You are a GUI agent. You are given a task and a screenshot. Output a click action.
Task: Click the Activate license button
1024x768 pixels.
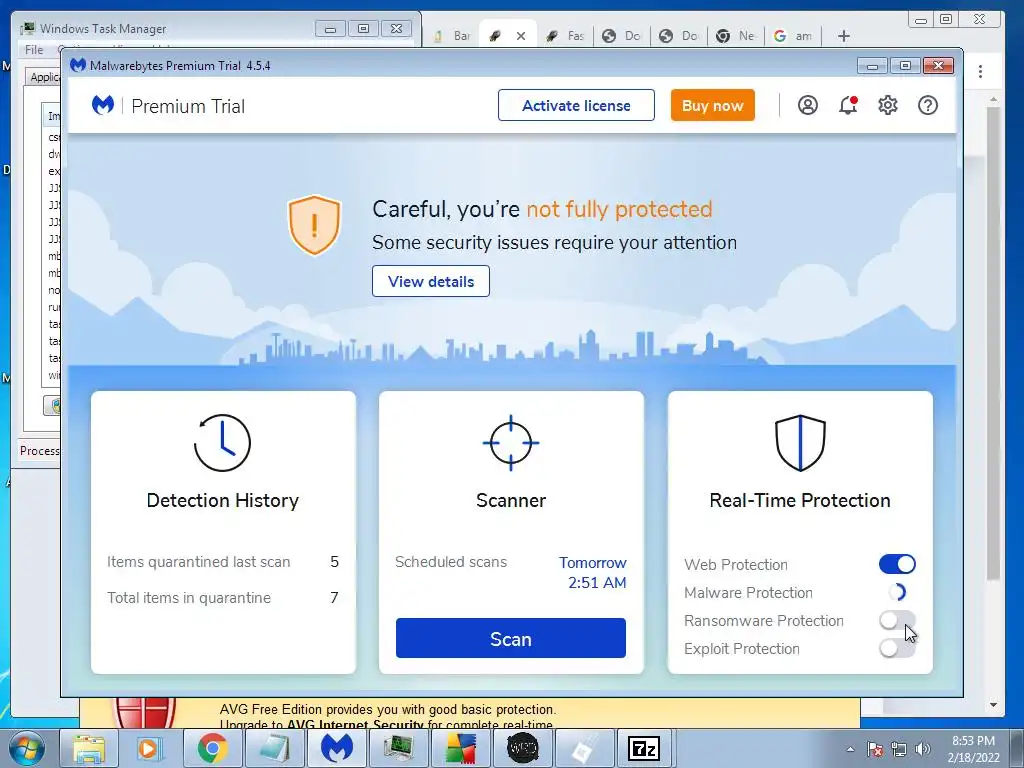576,105
